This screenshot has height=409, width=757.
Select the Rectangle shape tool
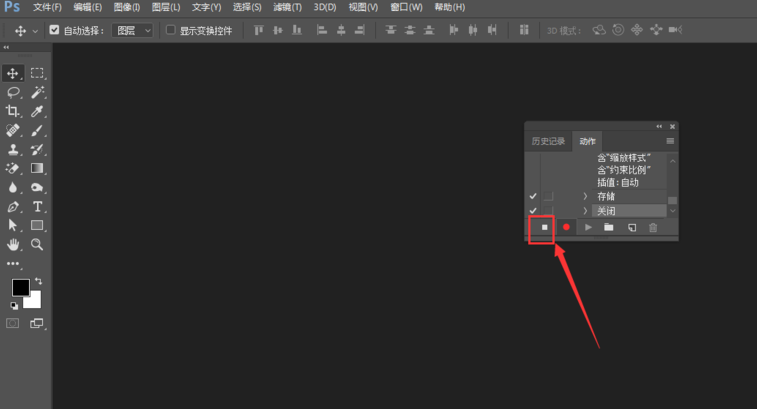(37, 226)
